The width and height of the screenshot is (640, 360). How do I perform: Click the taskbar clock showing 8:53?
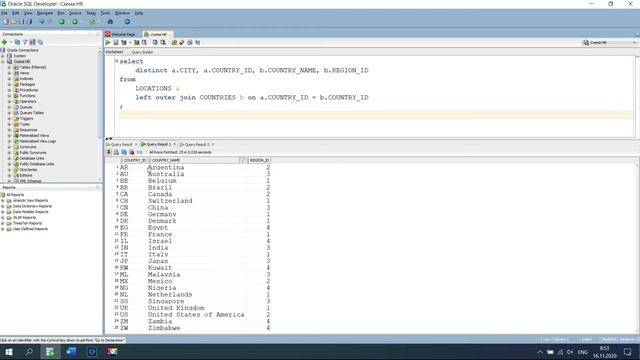604,352
